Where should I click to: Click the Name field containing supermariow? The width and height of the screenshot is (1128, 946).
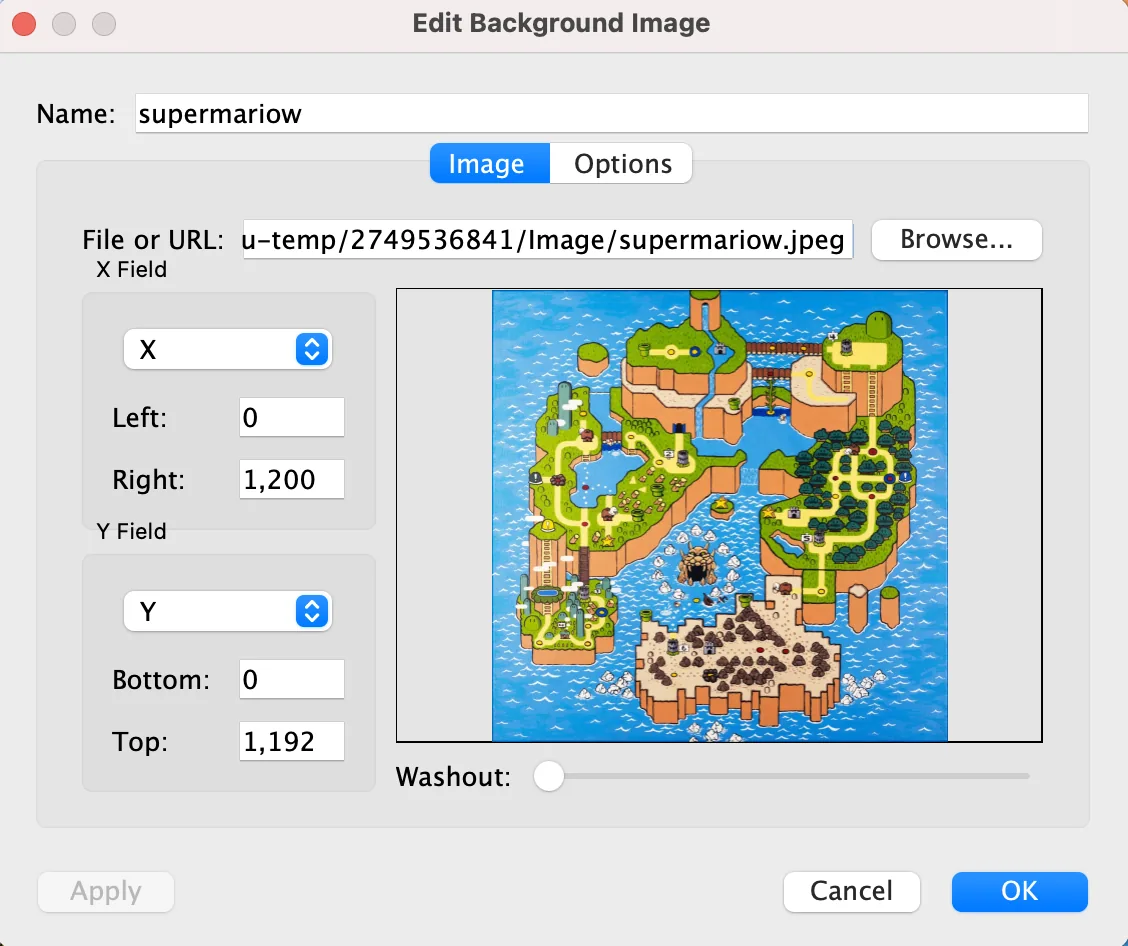(611, 113)
